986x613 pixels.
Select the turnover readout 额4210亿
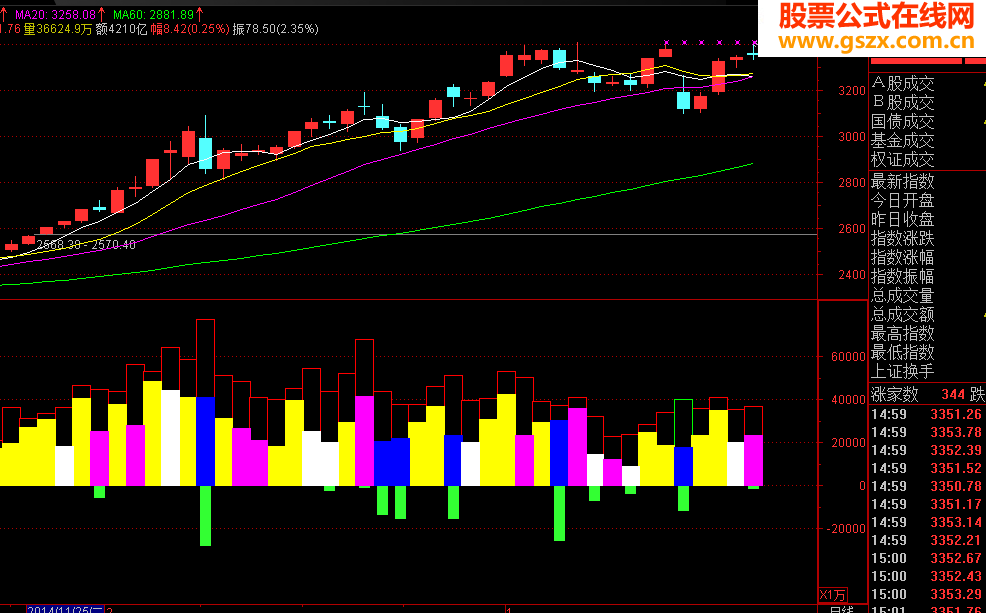(x=121, y=29)
